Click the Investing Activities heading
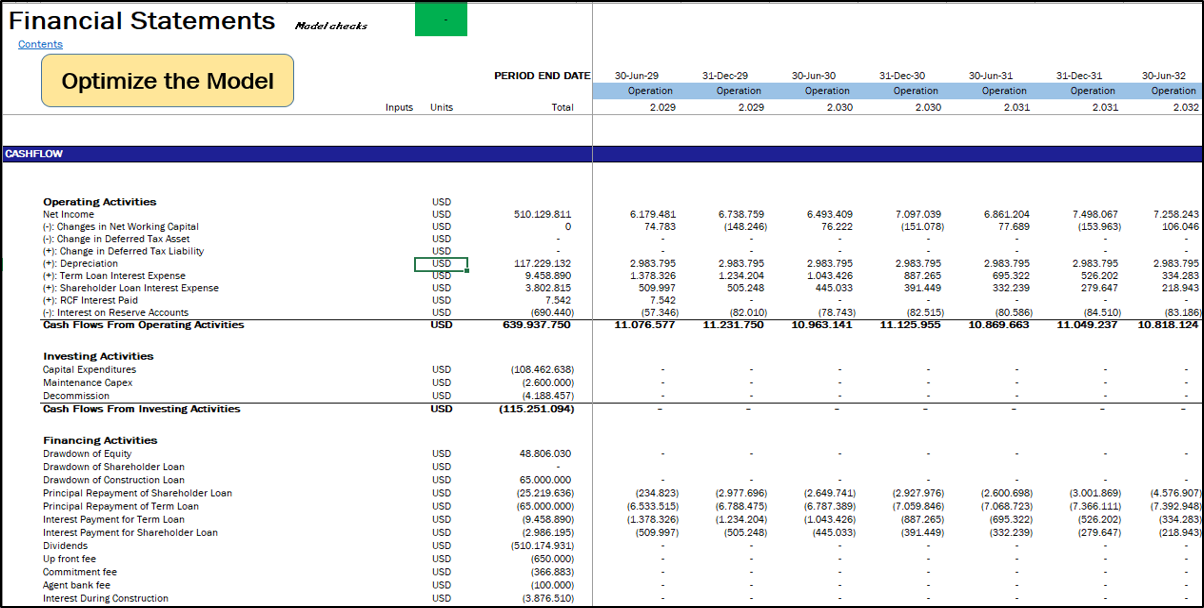The width and height of the screenshot is (1204, 608). [x=98, y=356]
